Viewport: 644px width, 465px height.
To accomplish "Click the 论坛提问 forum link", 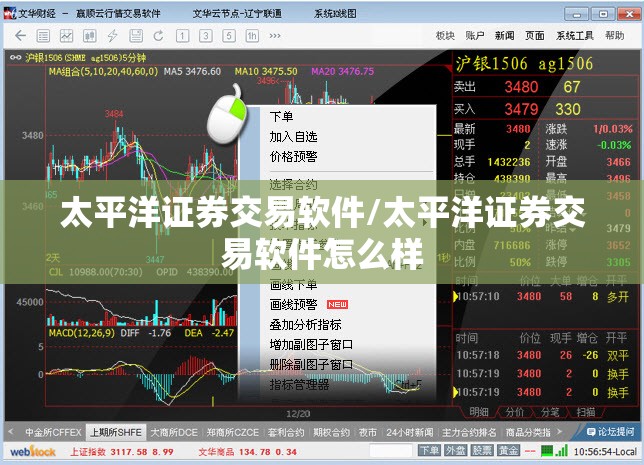I will pos(611,432).
